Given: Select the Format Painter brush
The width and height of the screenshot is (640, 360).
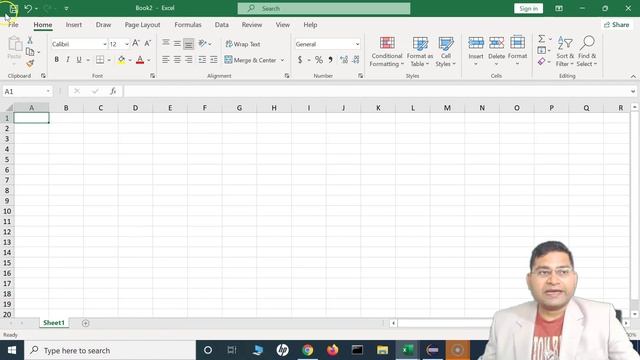Looking at the screenshot, I should pyautogui.click(x=30, y=63).
